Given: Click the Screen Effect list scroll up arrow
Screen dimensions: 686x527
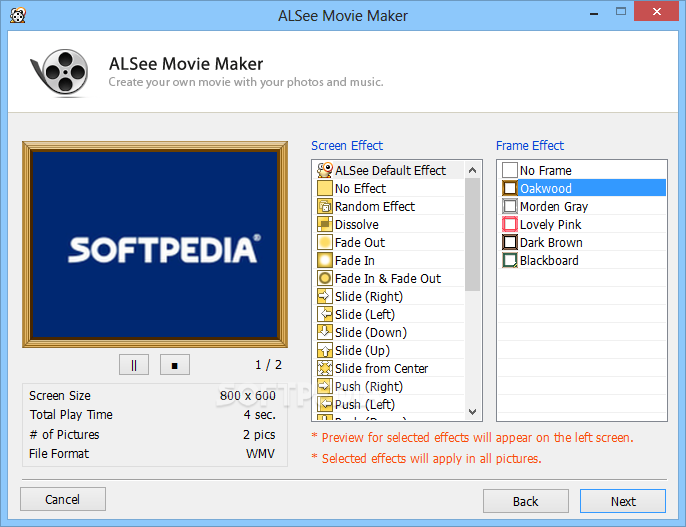Looking at the screenshot, I should [x=472, y=170].
